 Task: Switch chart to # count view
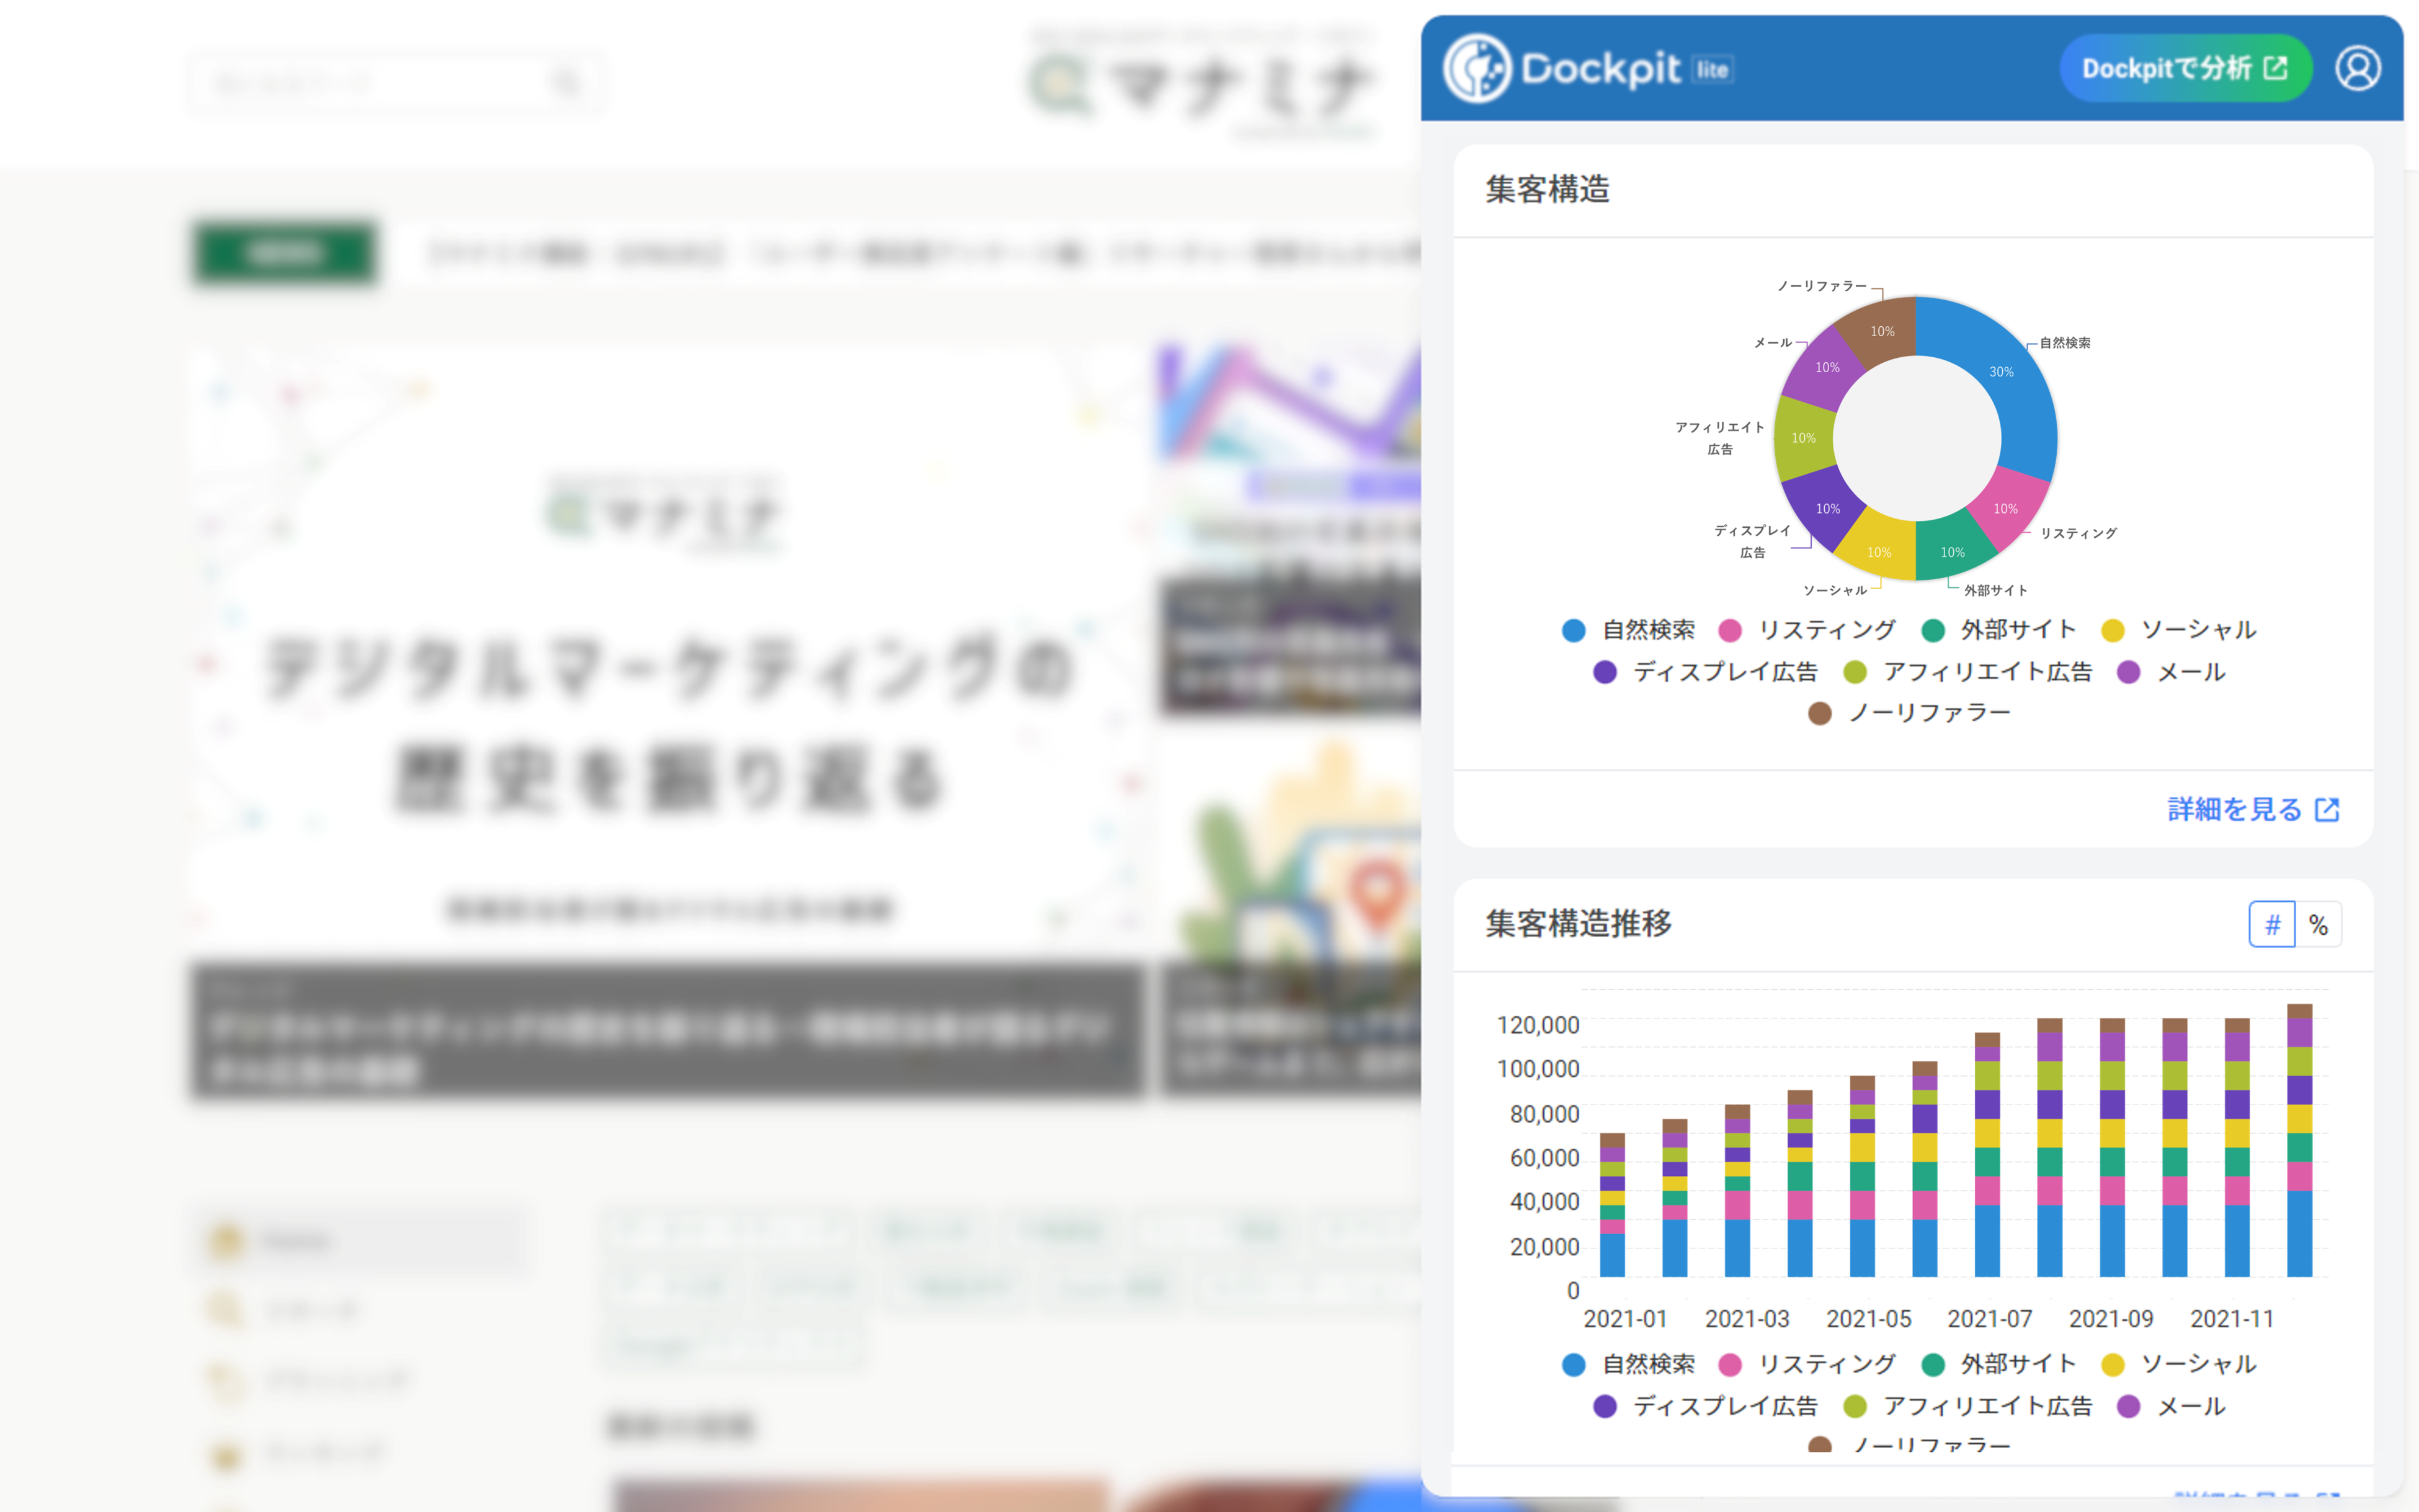tap(2272, 924)
